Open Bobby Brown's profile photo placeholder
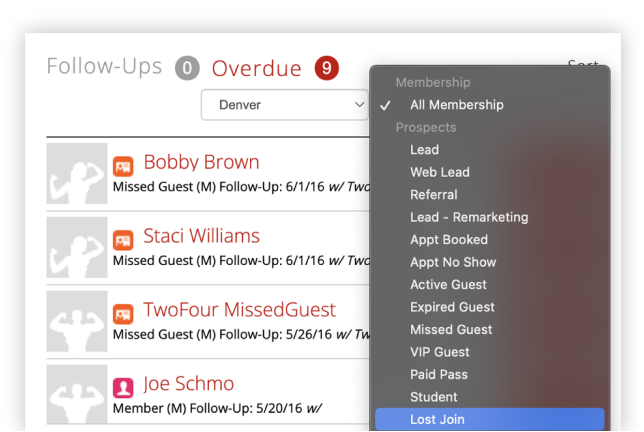 click(77, 173)
